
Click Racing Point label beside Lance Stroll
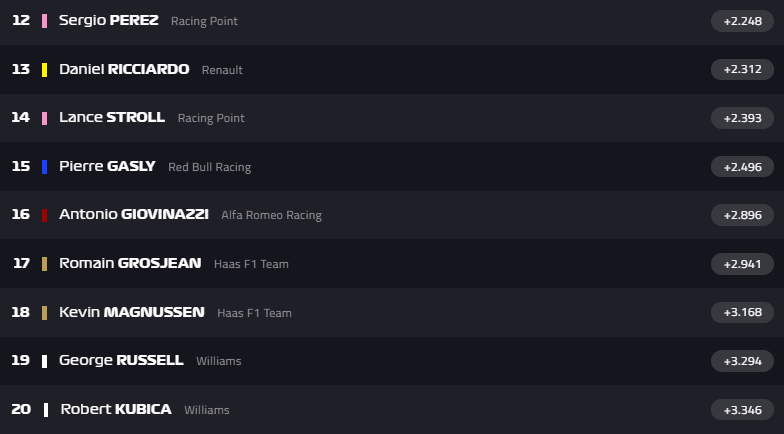coord(211,118)
